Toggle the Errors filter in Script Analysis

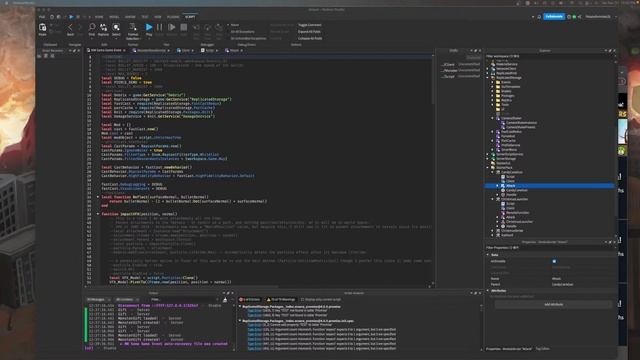pyautogui.click(x=249, y=300)
